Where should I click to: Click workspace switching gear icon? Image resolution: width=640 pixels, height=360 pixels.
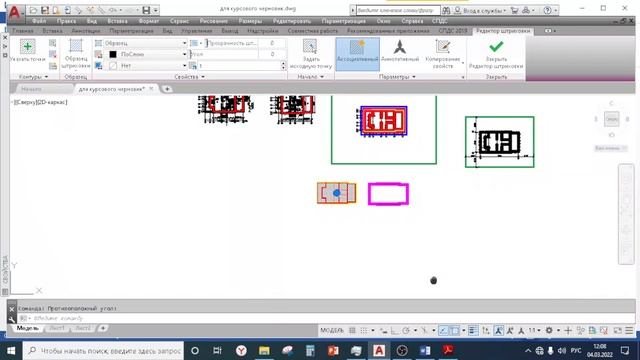tap(549, 330)
